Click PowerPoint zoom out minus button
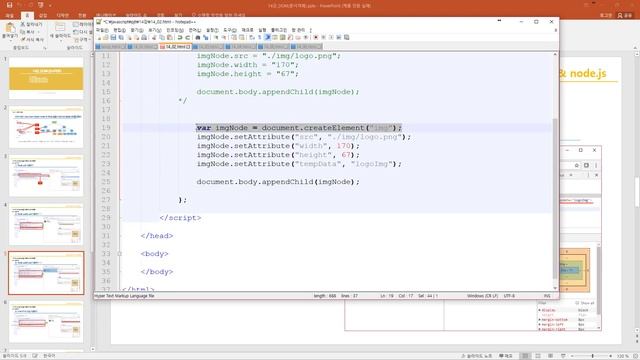The height and width of the screenshot is (360, 640). point(572,356)
